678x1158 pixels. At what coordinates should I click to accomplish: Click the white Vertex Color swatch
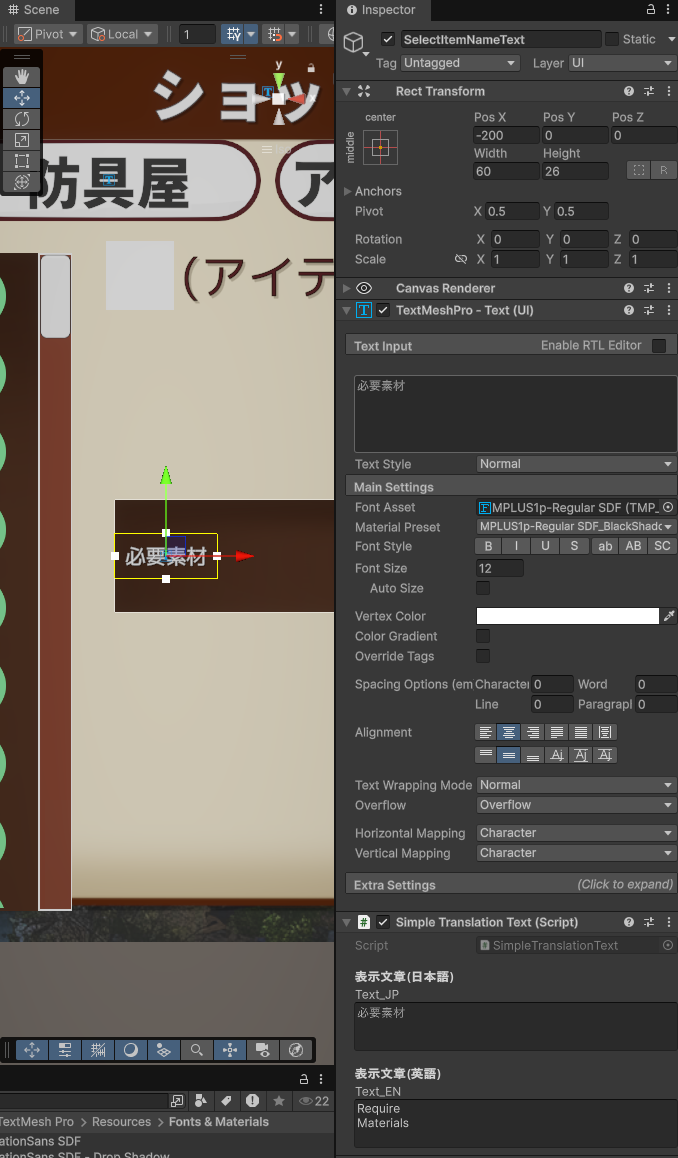(567, 616)
